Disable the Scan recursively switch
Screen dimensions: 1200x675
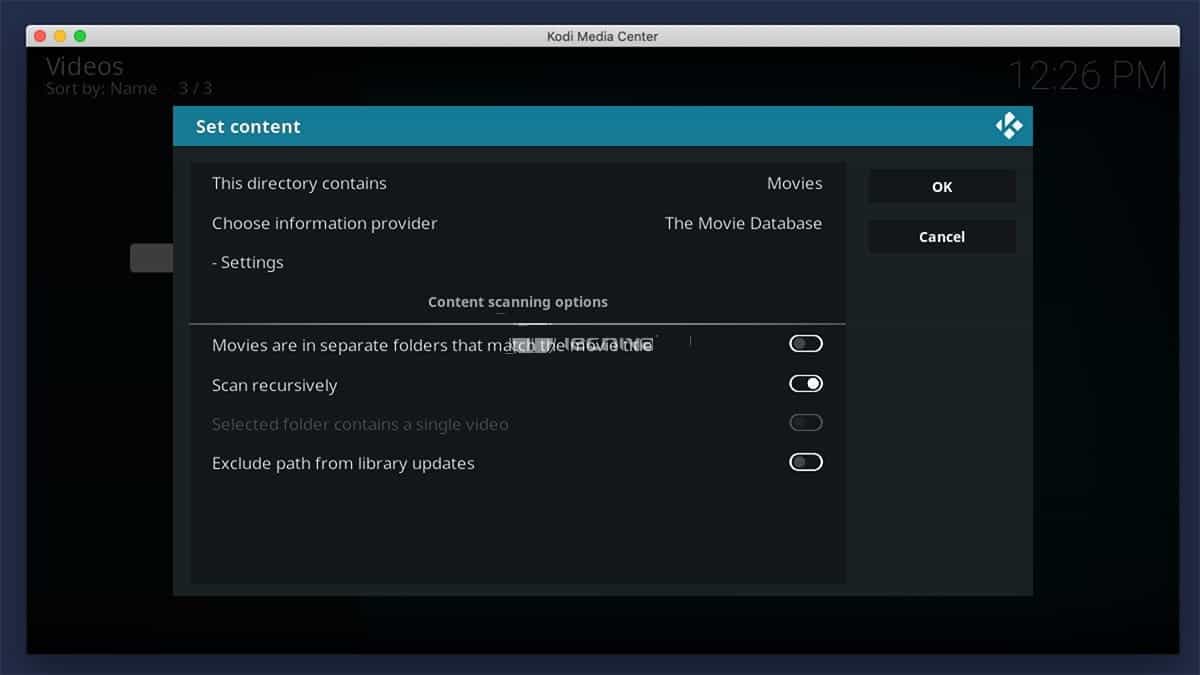(805, 384)
